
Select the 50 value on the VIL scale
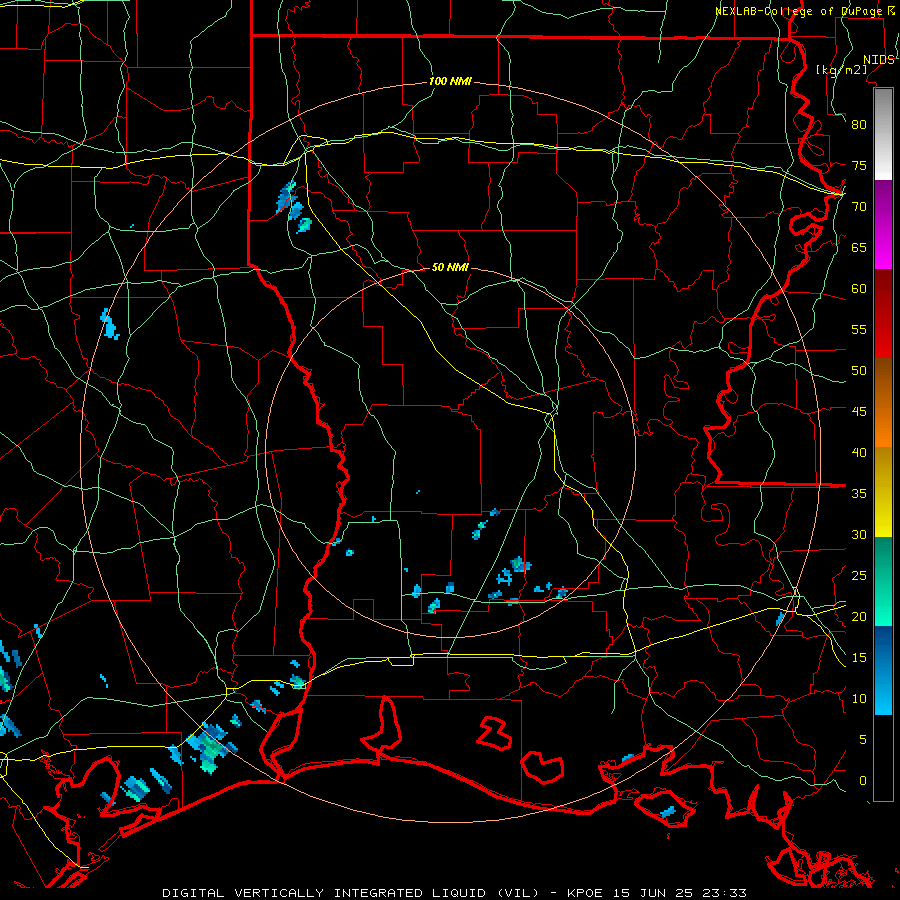tap(859, 371)
